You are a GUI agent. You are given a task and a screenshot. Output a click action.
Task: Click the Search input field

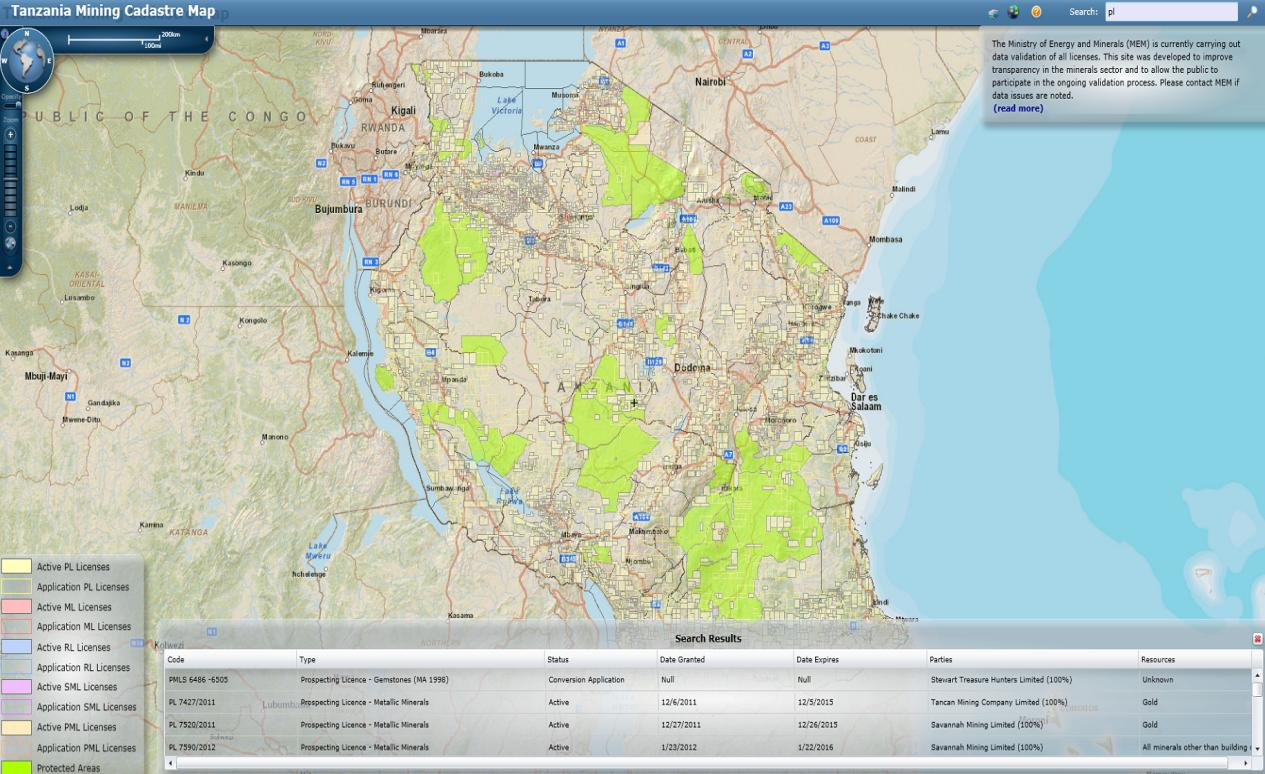[x=1170, y=12]
